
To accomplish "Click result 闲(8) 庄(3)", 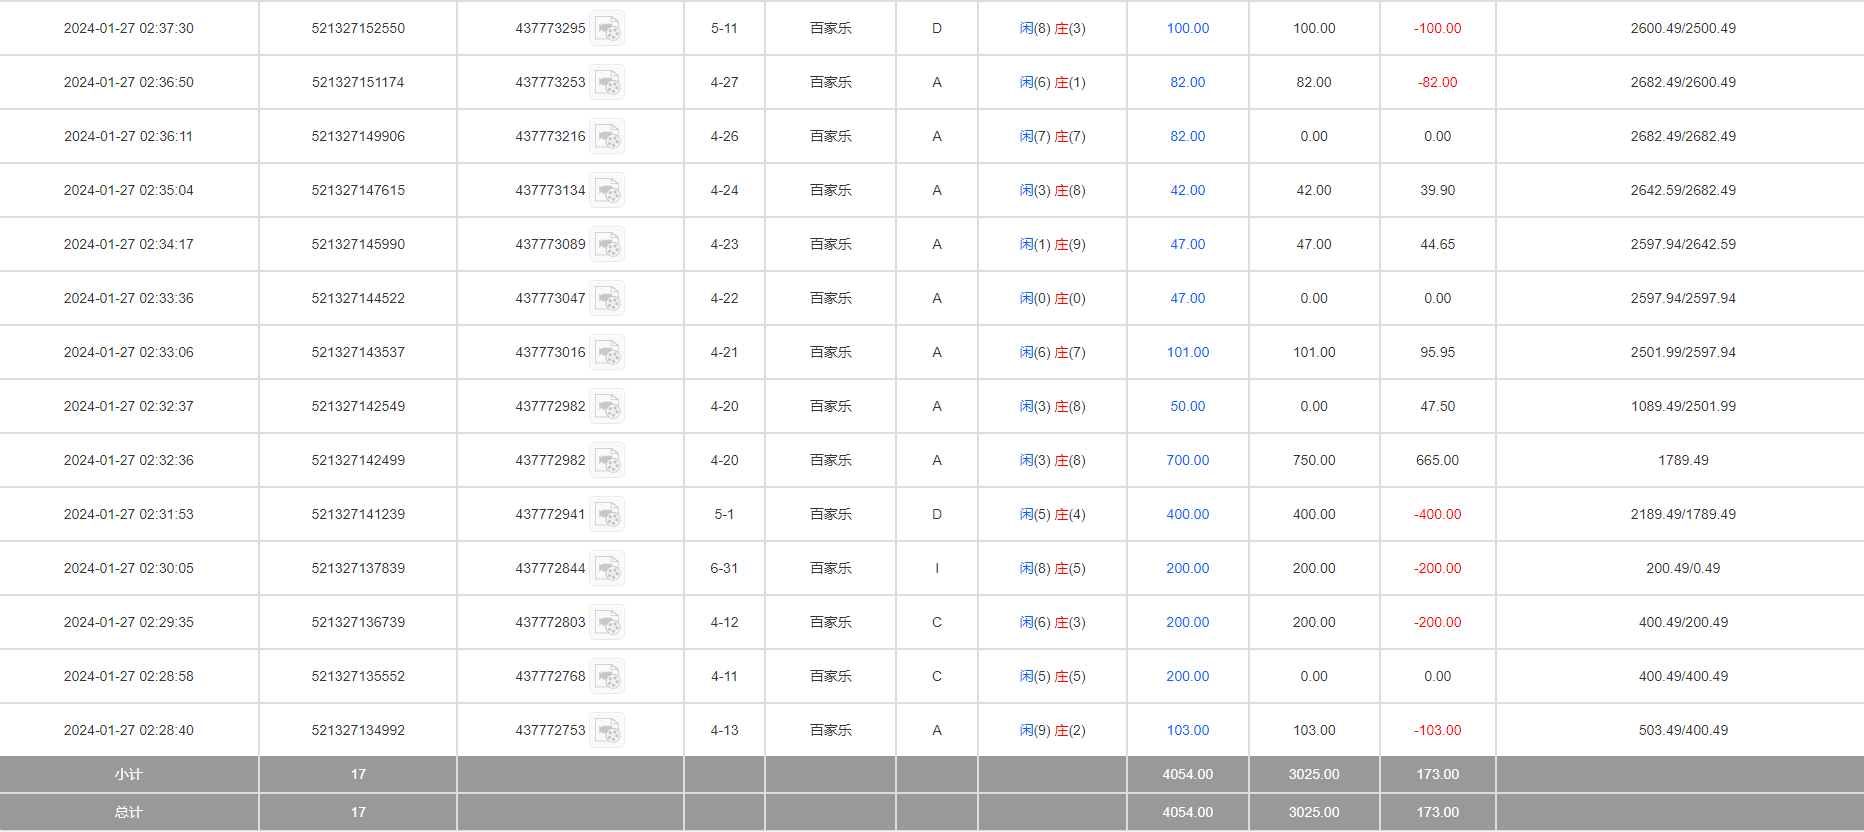I will pos(1052,28).
